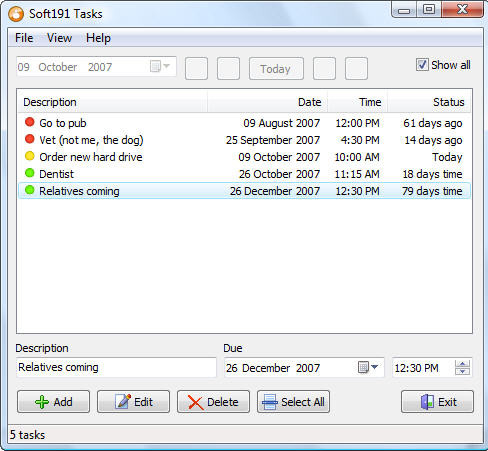The height and width of the screenshot is (451, 488).
Task: Delete the selected task with the Delete button
Action: point(213,402)
